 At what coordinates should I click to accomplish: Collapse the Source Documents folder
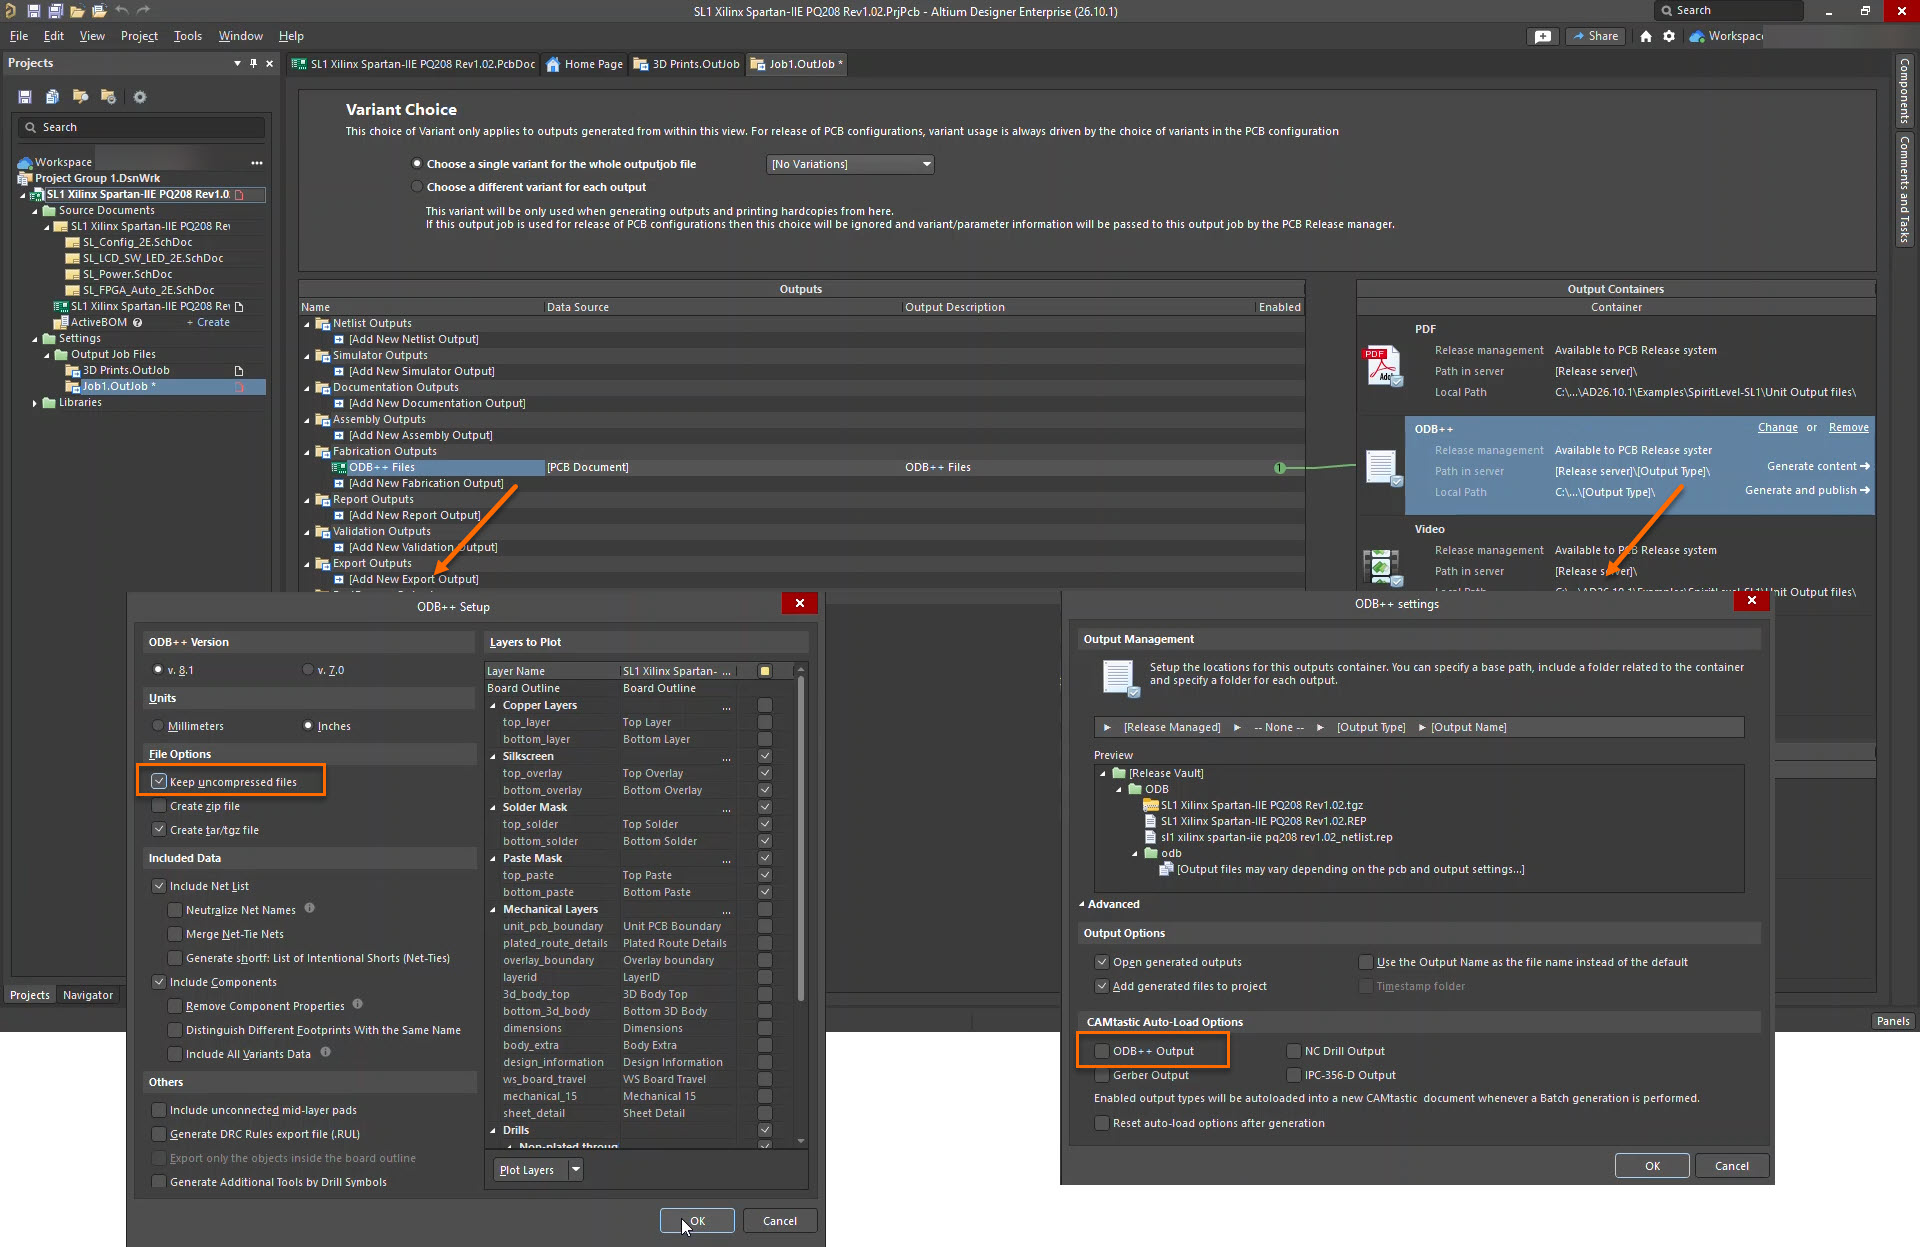tap(35, 211)
